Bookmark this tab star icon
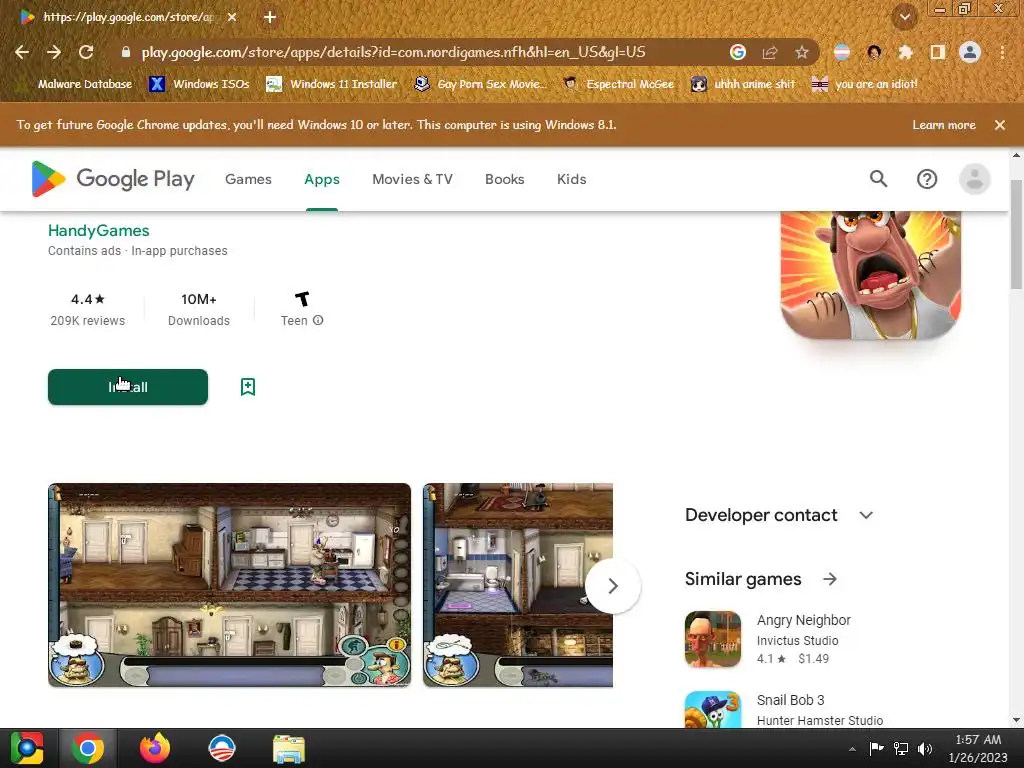This screenshot has width=1024, height=768. [802, 52]
